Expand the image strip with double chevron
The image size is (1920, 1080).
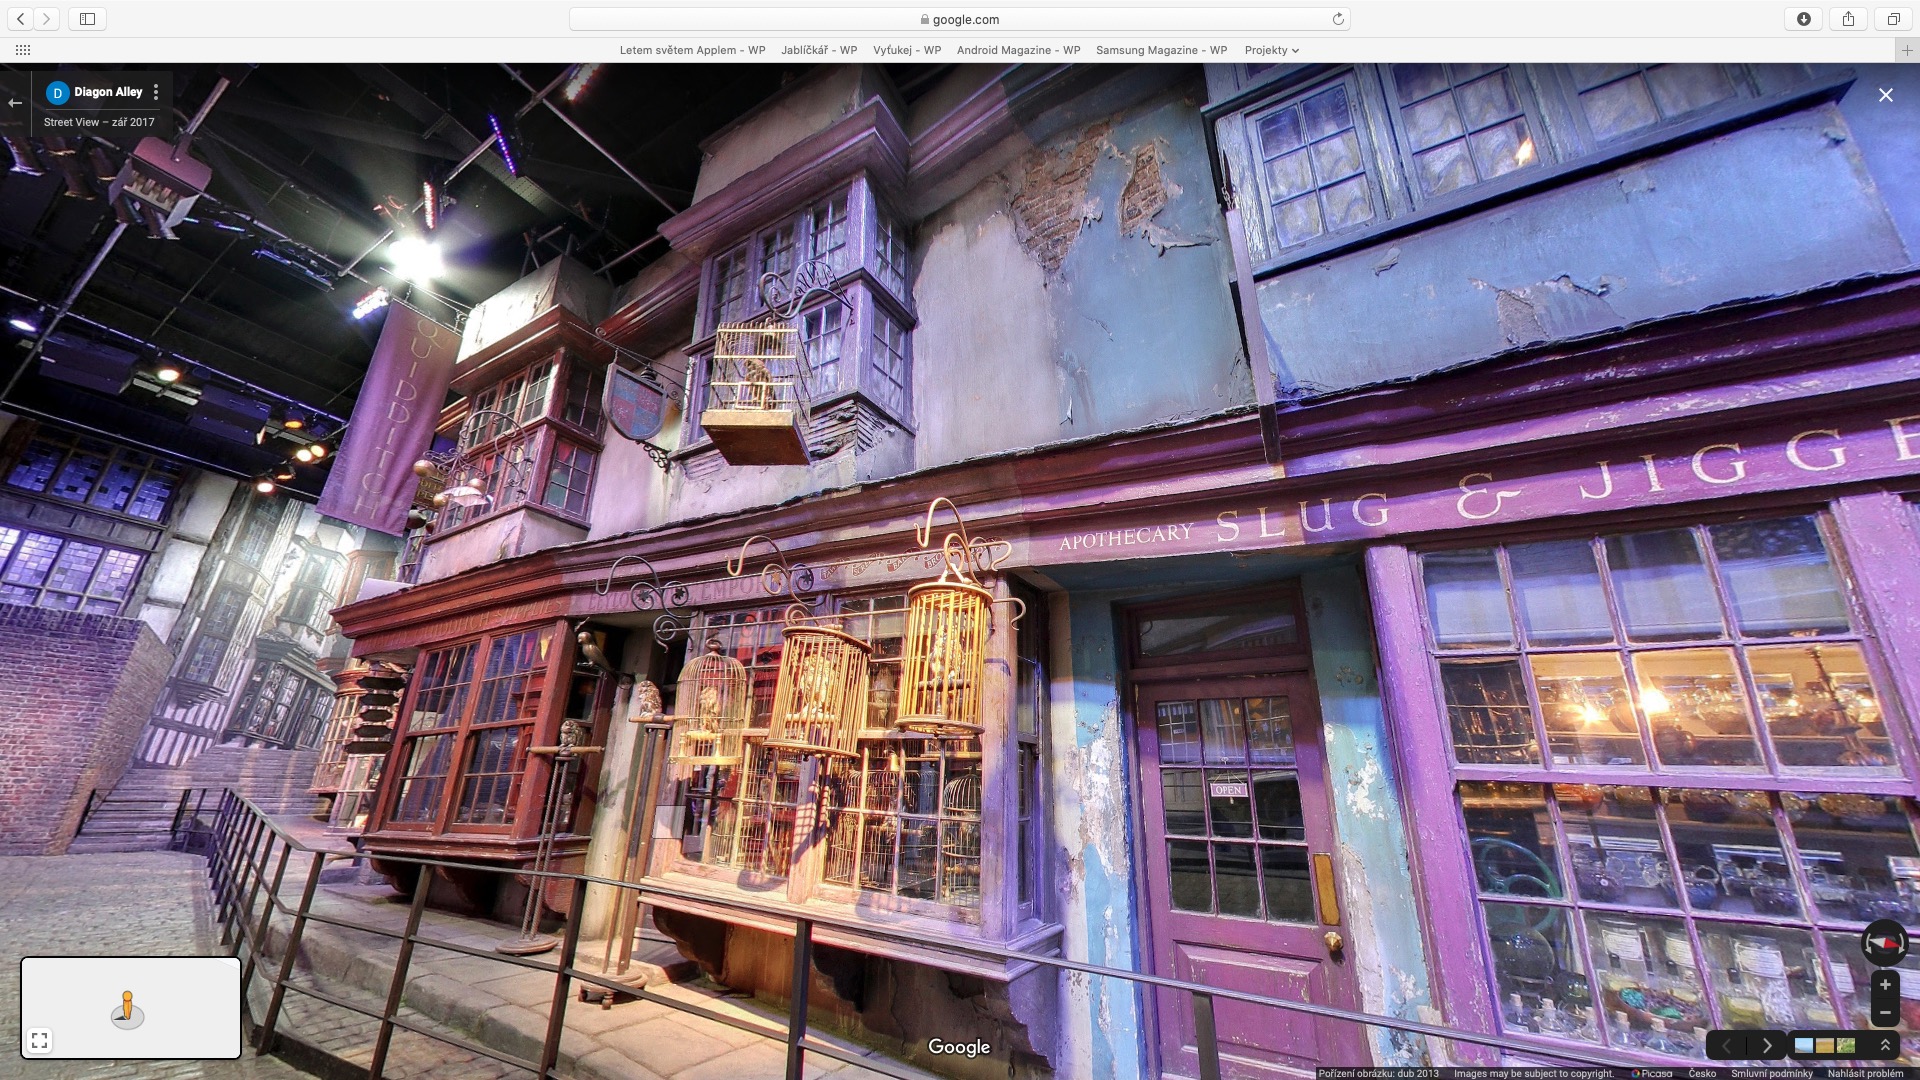click(x=1885, y=1045)
